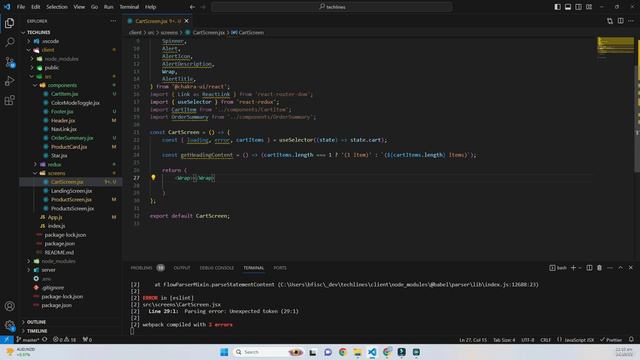Image resolution: width=640 pixels, height=360 pixels.
Task: Expand the public folder
Action: (x=51, y=67)
